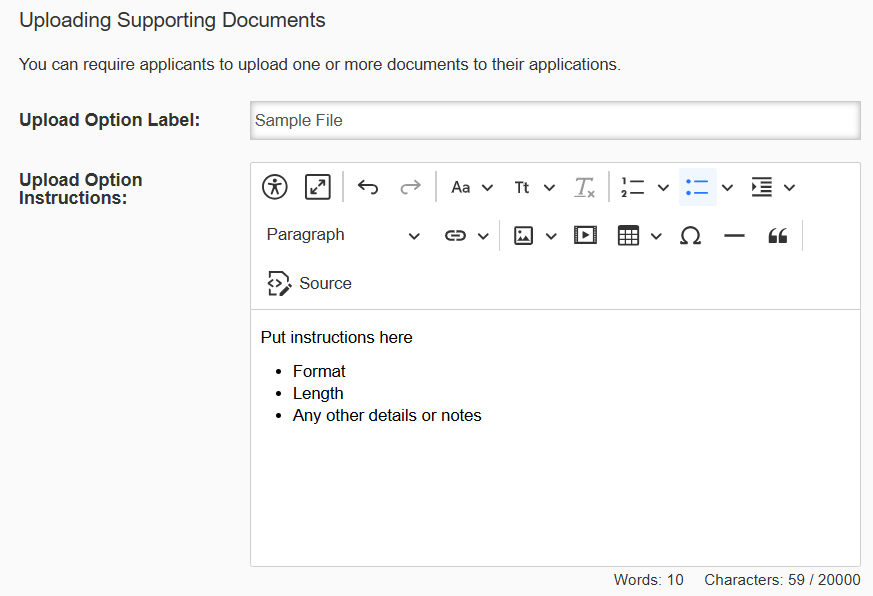The height and width of the screenshot is (596, 873).
Task: Open special characters omega icon
Action: 690,236
